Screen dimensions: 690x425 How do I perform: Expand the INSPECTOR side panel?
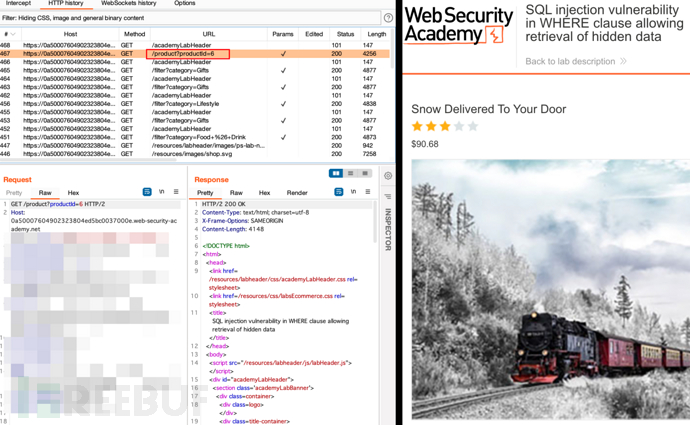click(388, 229)
